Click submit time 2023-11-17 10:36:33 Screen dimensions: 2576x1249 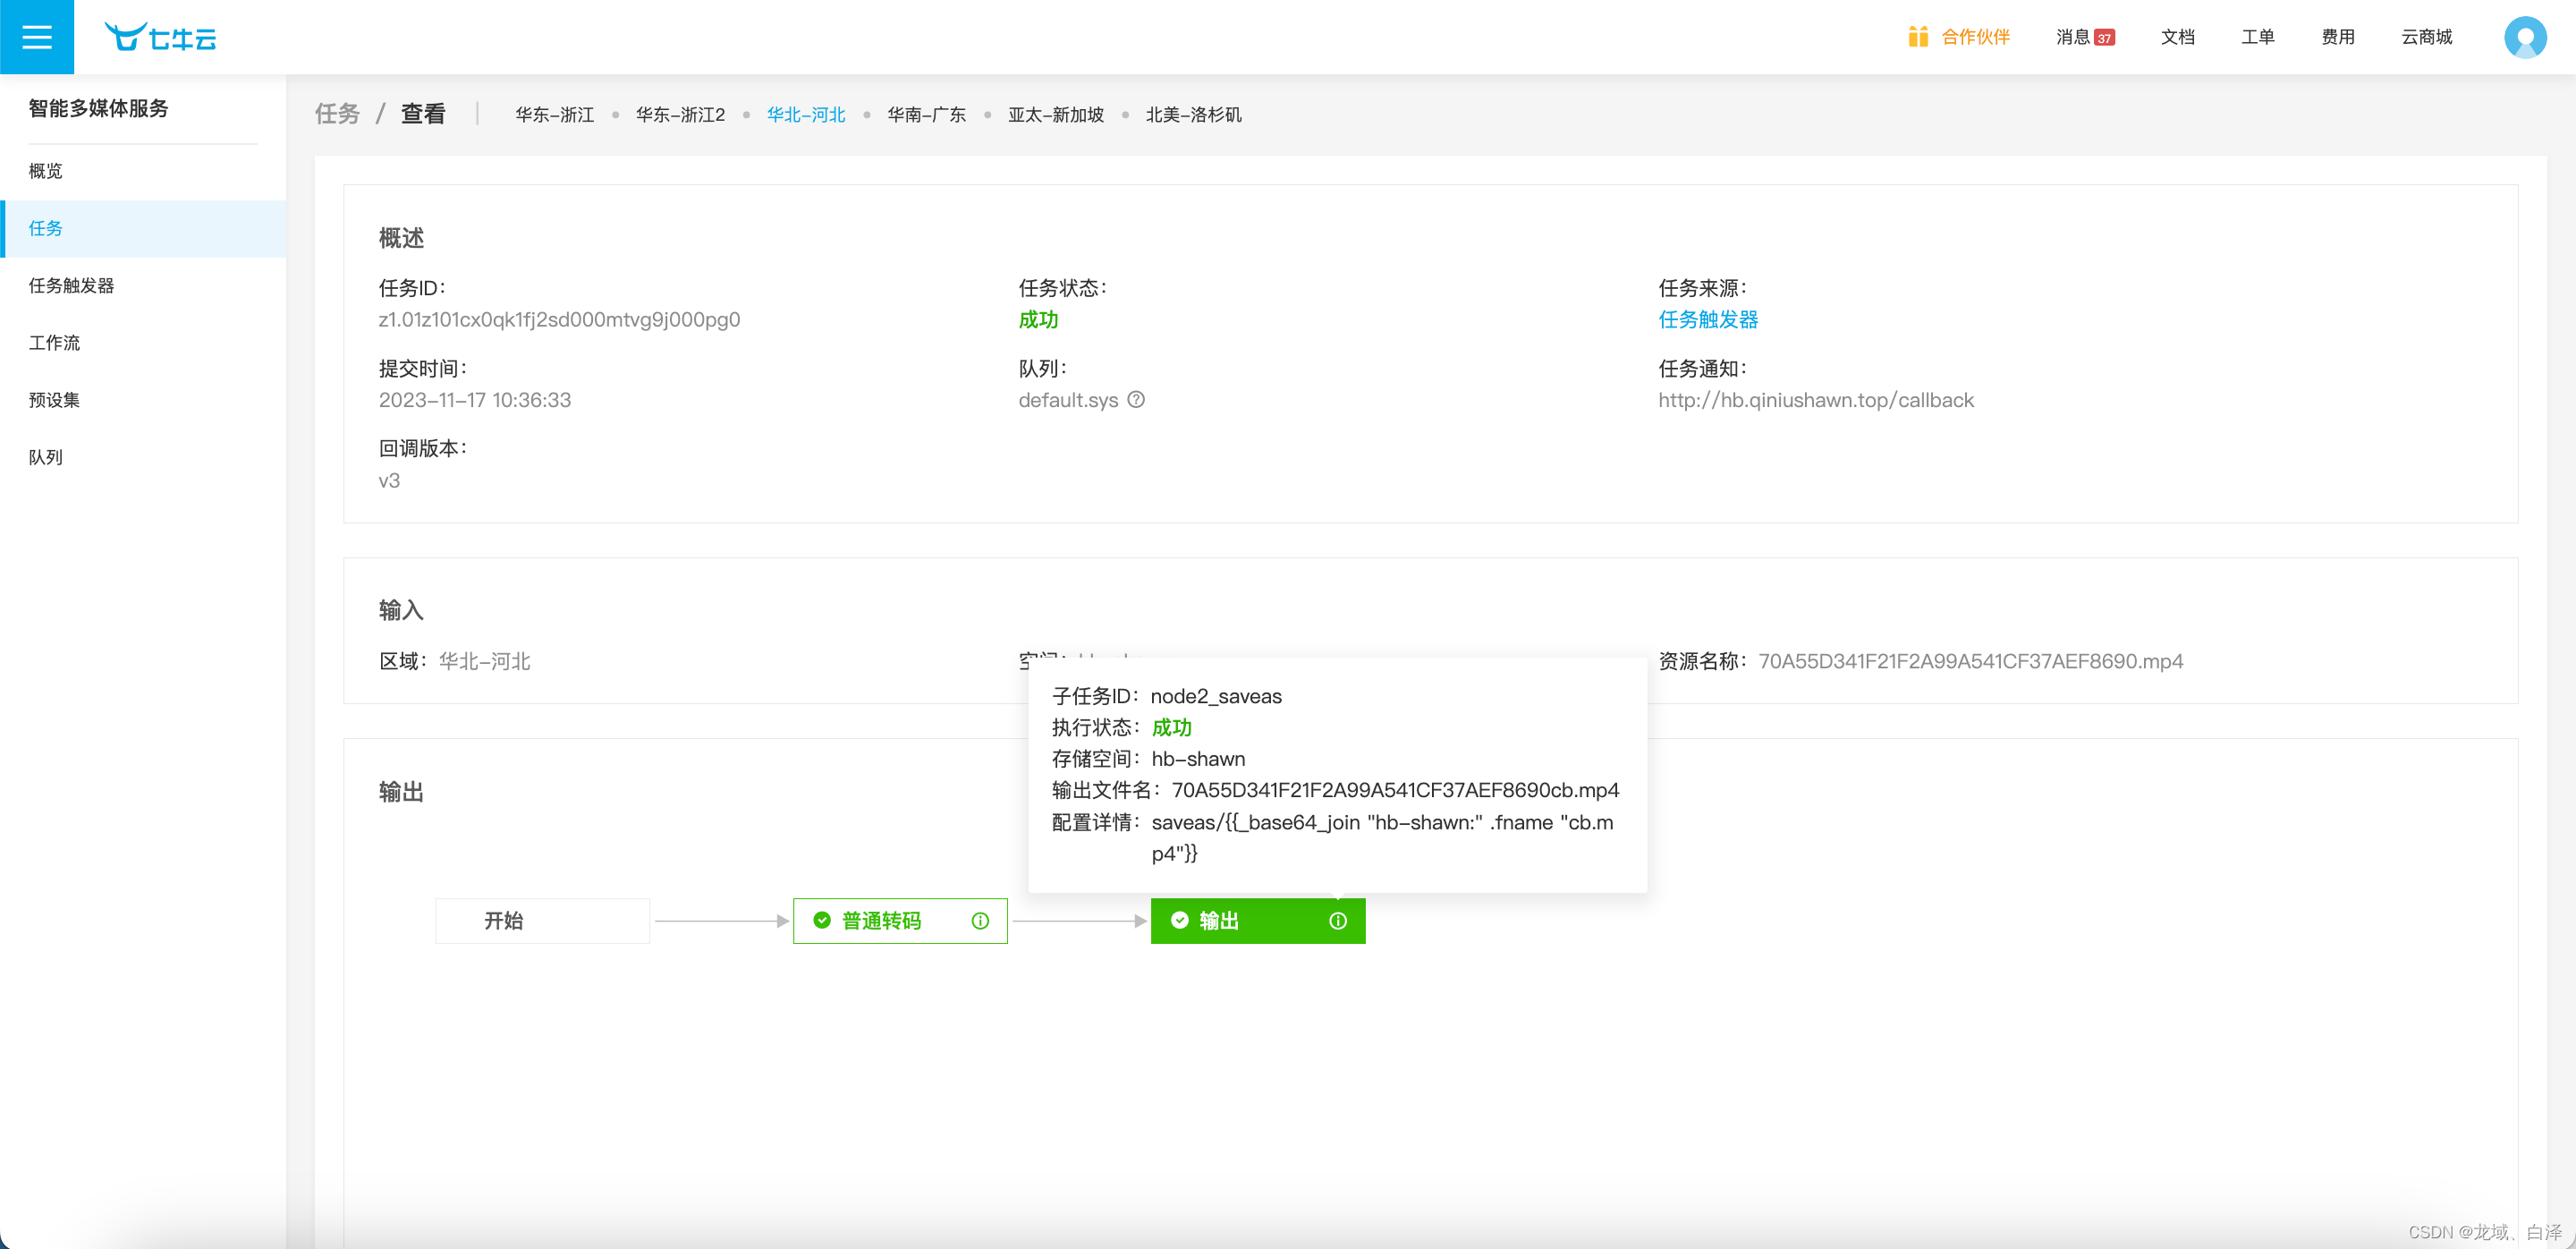tap(475, 400)
